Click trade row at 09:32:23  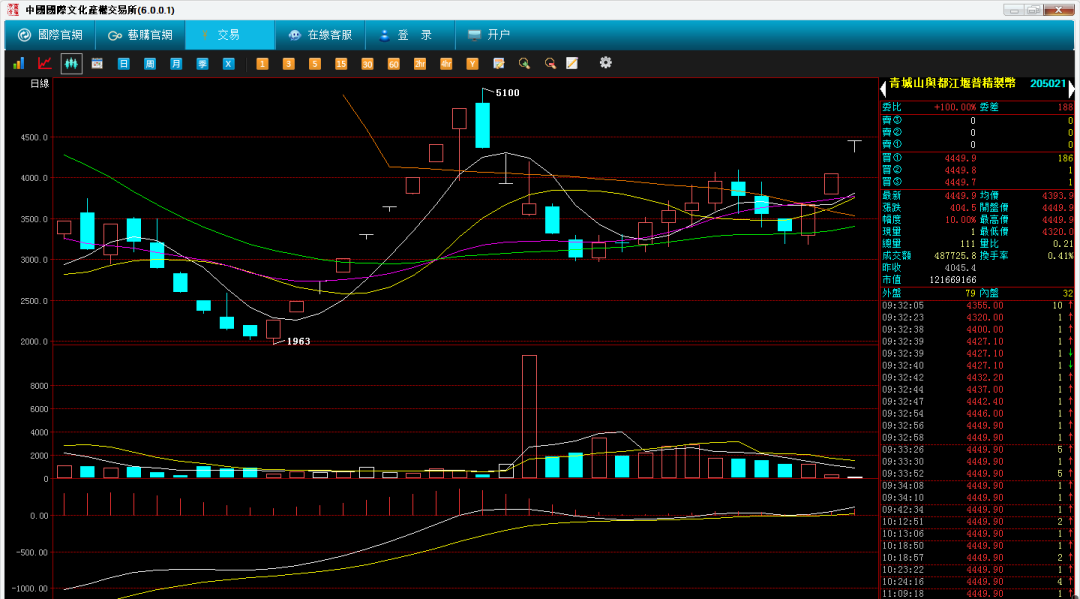[x=977, y=318]
